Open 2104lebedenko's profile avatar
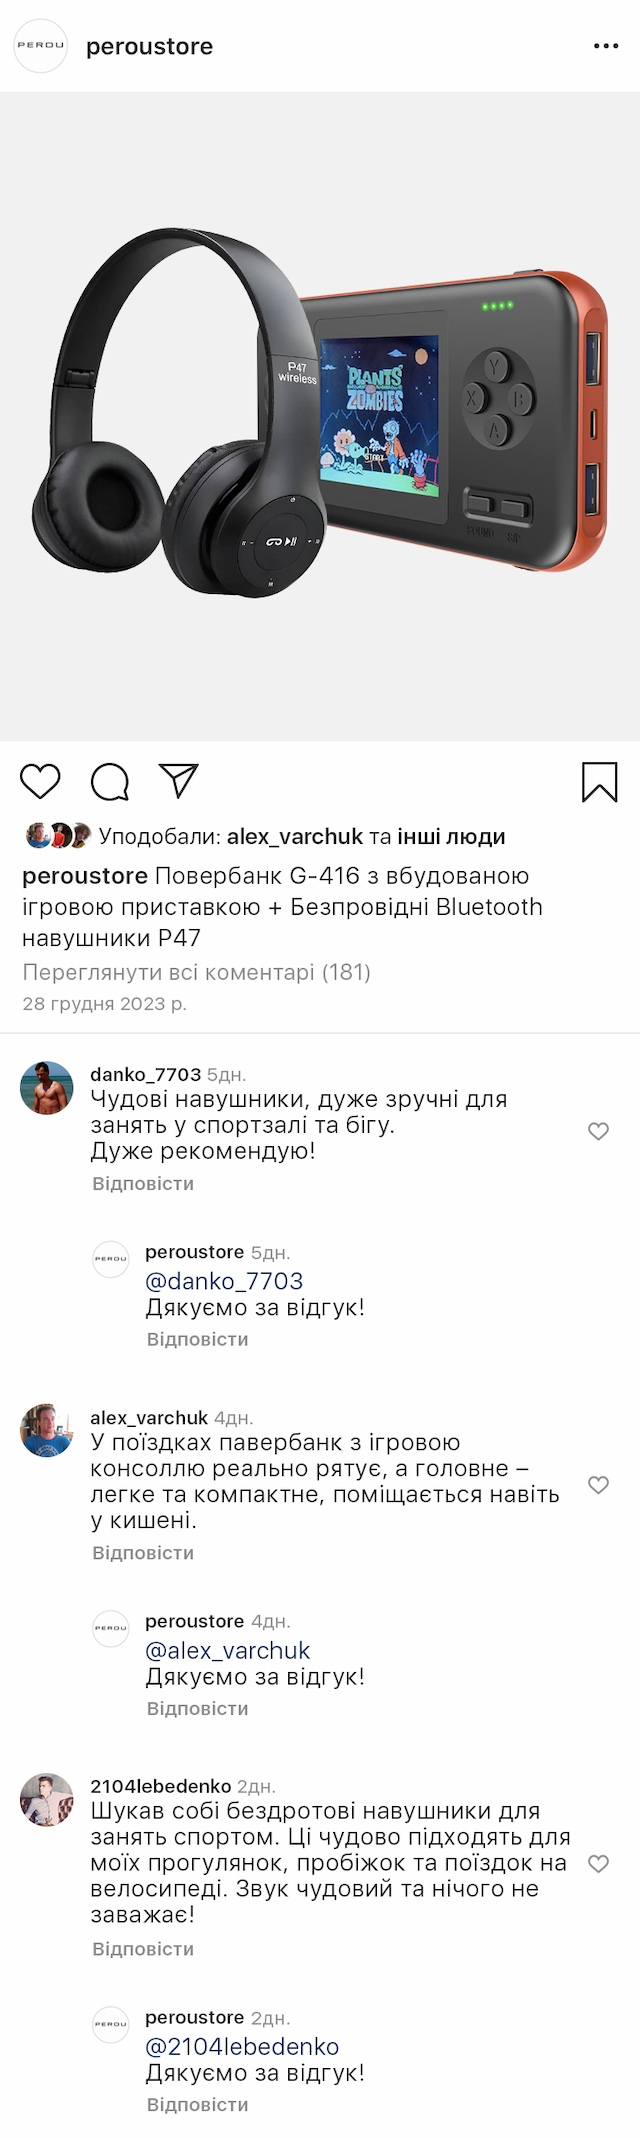 coord(47,1800)
